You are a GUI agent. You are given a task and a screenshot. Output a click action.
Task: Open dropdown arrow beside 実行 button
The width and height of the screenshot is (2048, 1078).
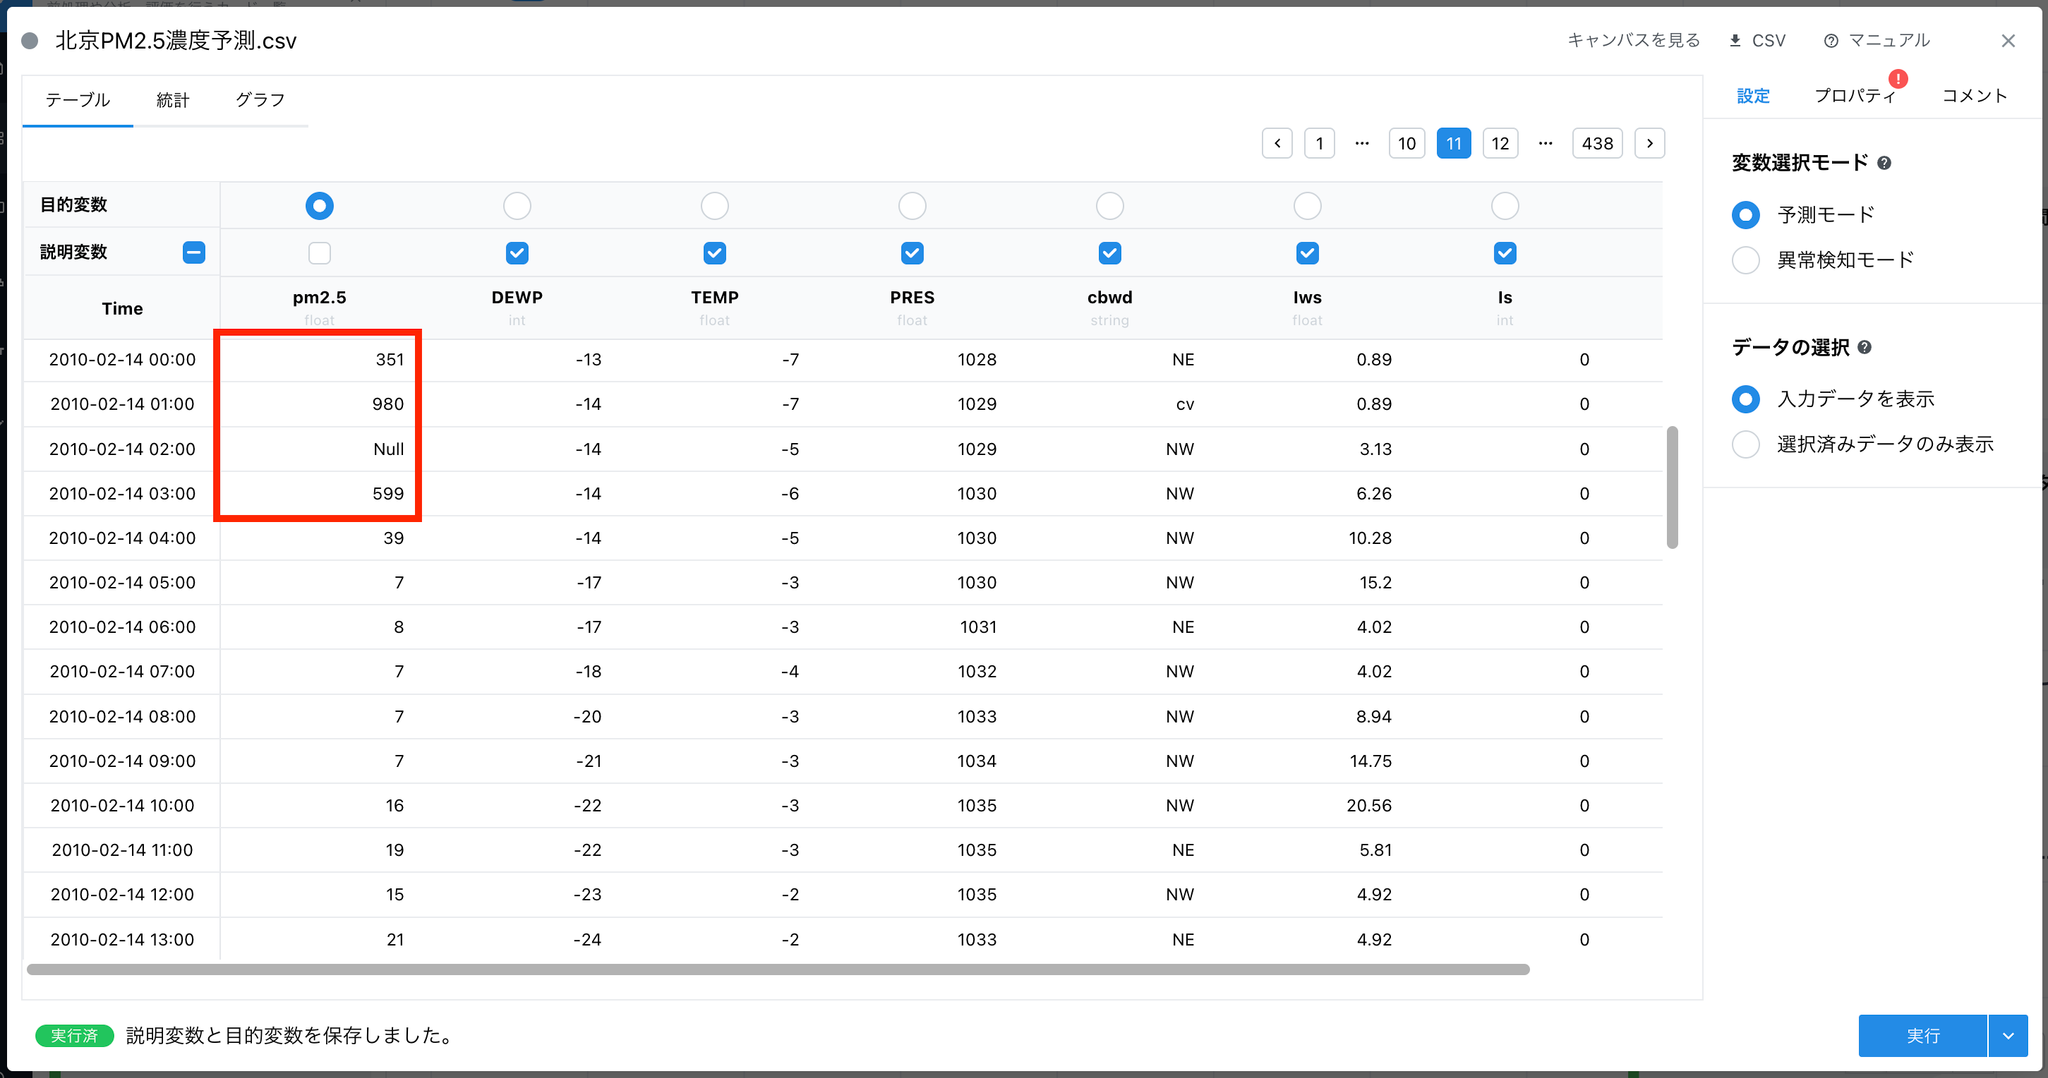point(2008,1036)
